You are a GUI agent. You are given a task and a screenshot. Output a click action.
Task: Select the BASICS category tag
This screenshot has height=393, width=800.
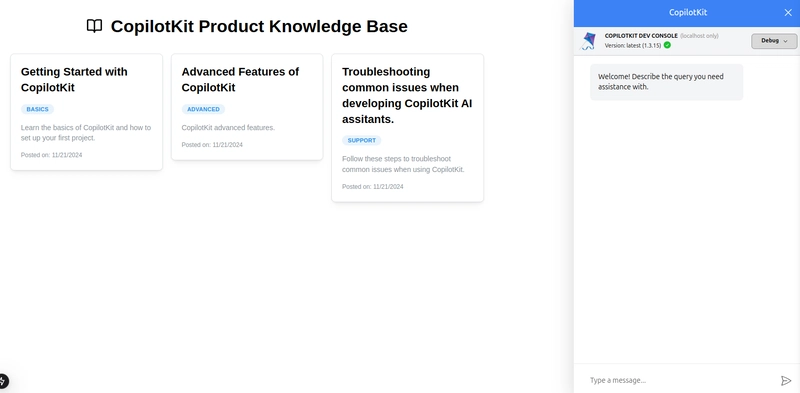[37, 109]
